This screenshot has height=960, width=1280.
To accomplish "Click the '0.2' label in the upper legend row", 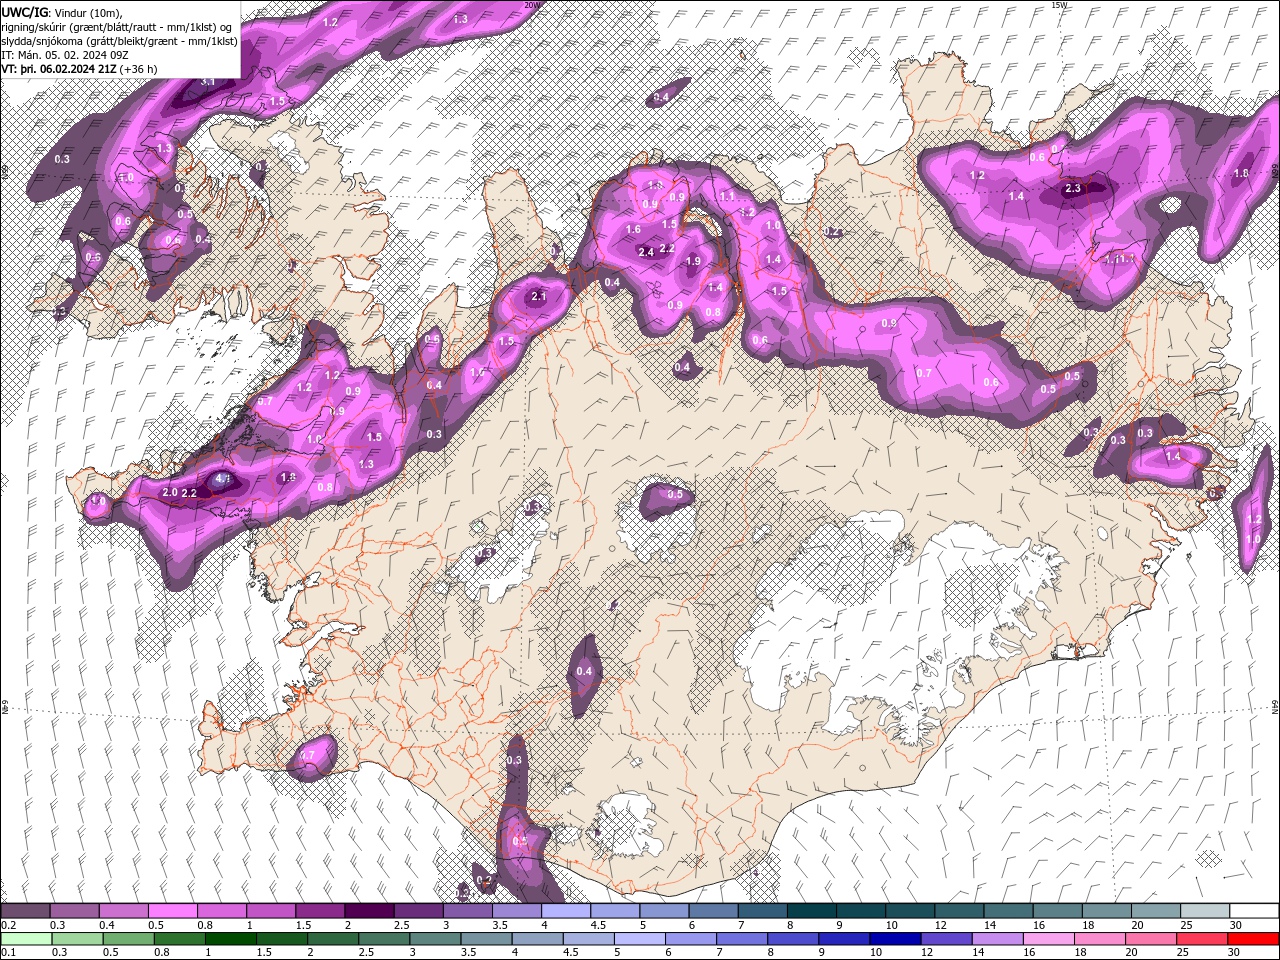I will pyautogui.click(x=8, y=925).
